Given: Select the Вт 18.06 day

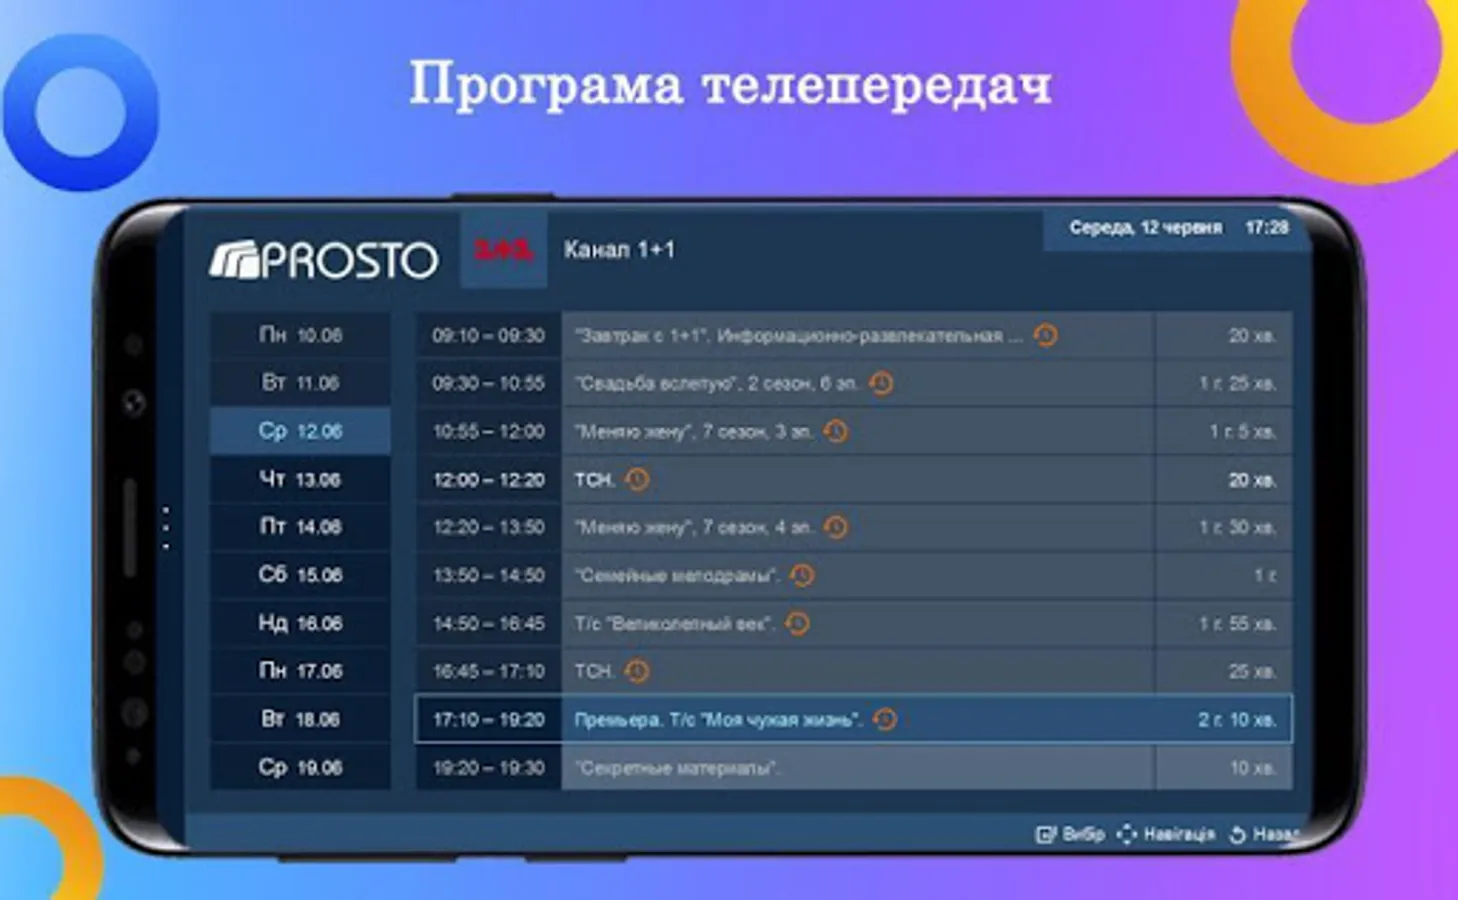Looking at the screenshot, I should pyautogui.click(x=300, y=719).
